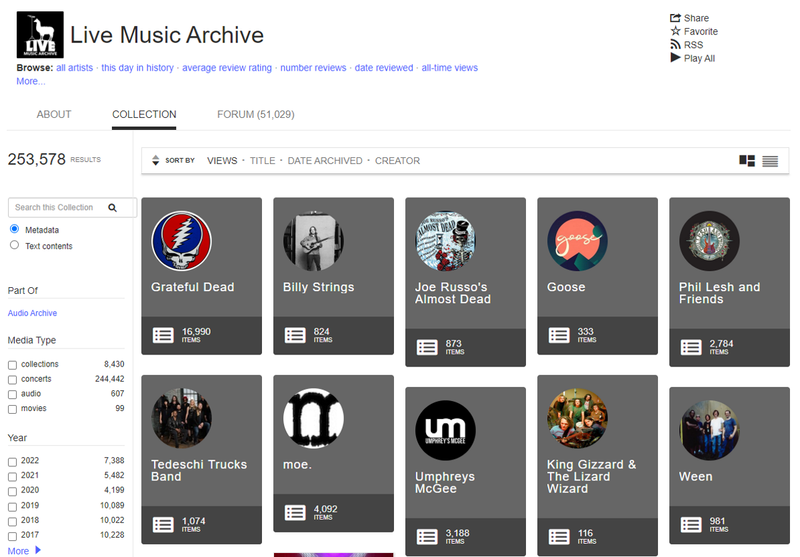Focus the Search this Collection field

[72, 208]
